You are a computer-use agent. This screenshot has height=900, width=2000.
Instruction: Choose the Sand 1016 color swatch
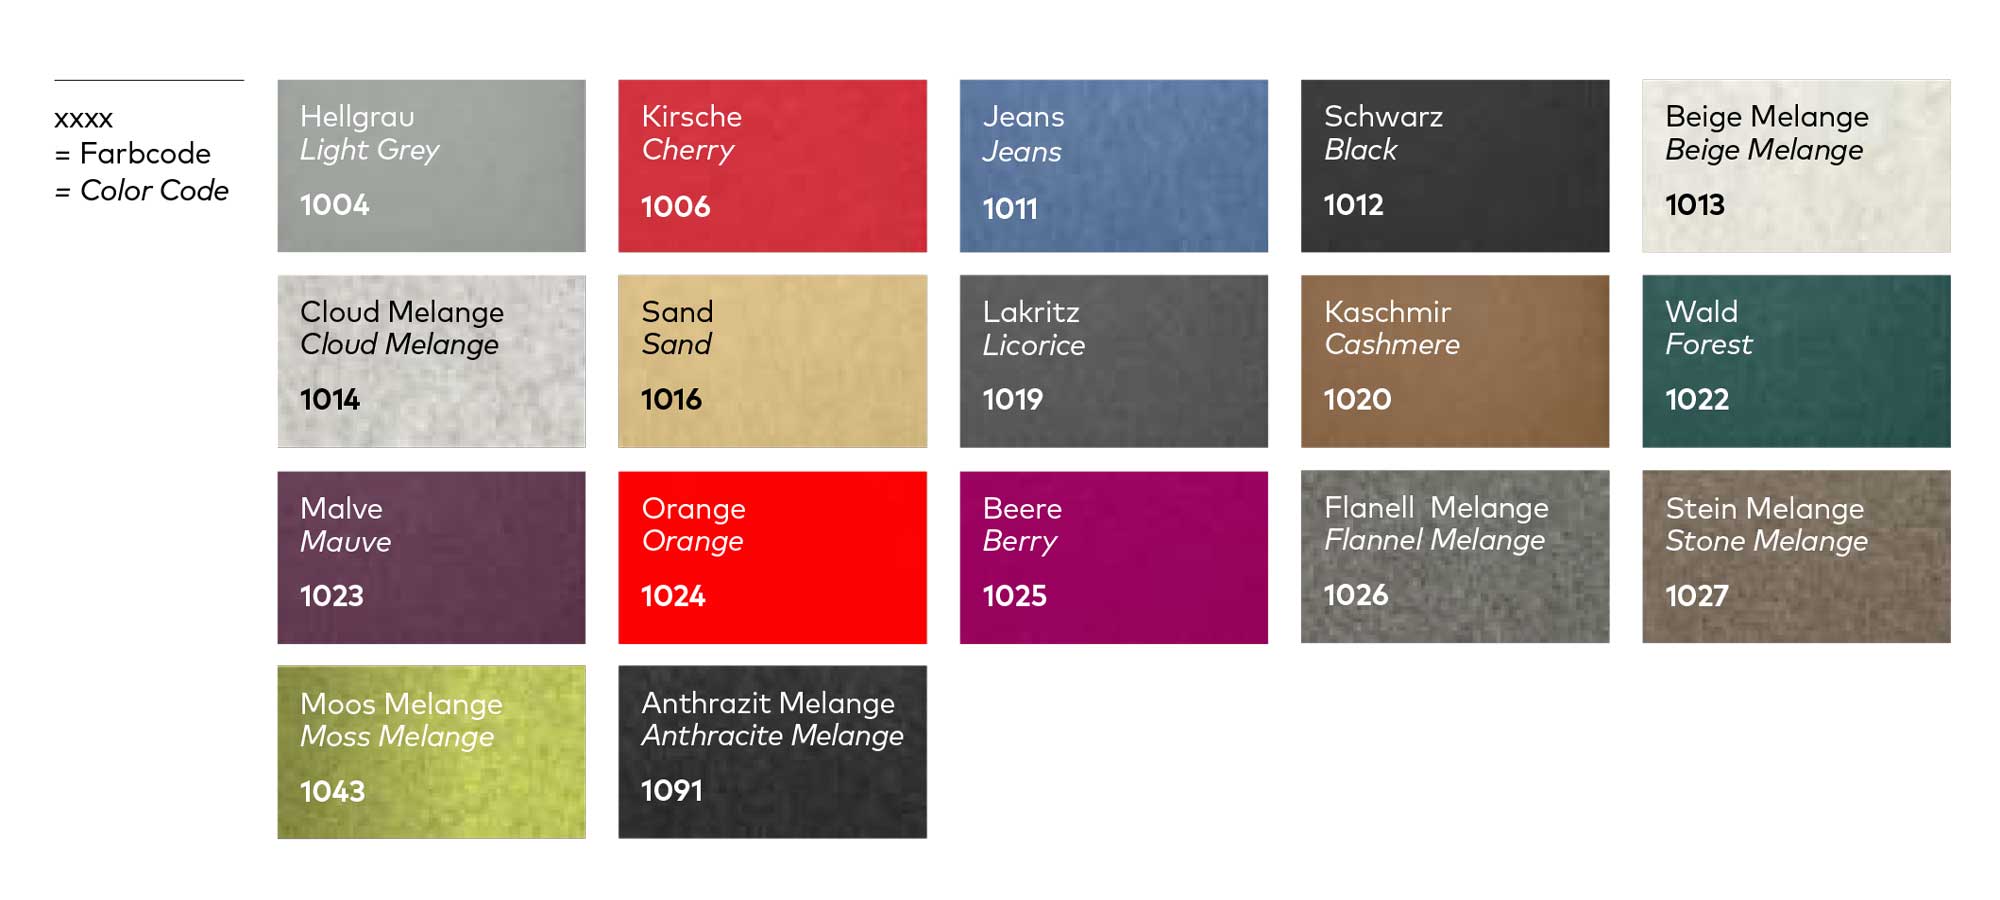pyautogui.click(x=772, y=361)
